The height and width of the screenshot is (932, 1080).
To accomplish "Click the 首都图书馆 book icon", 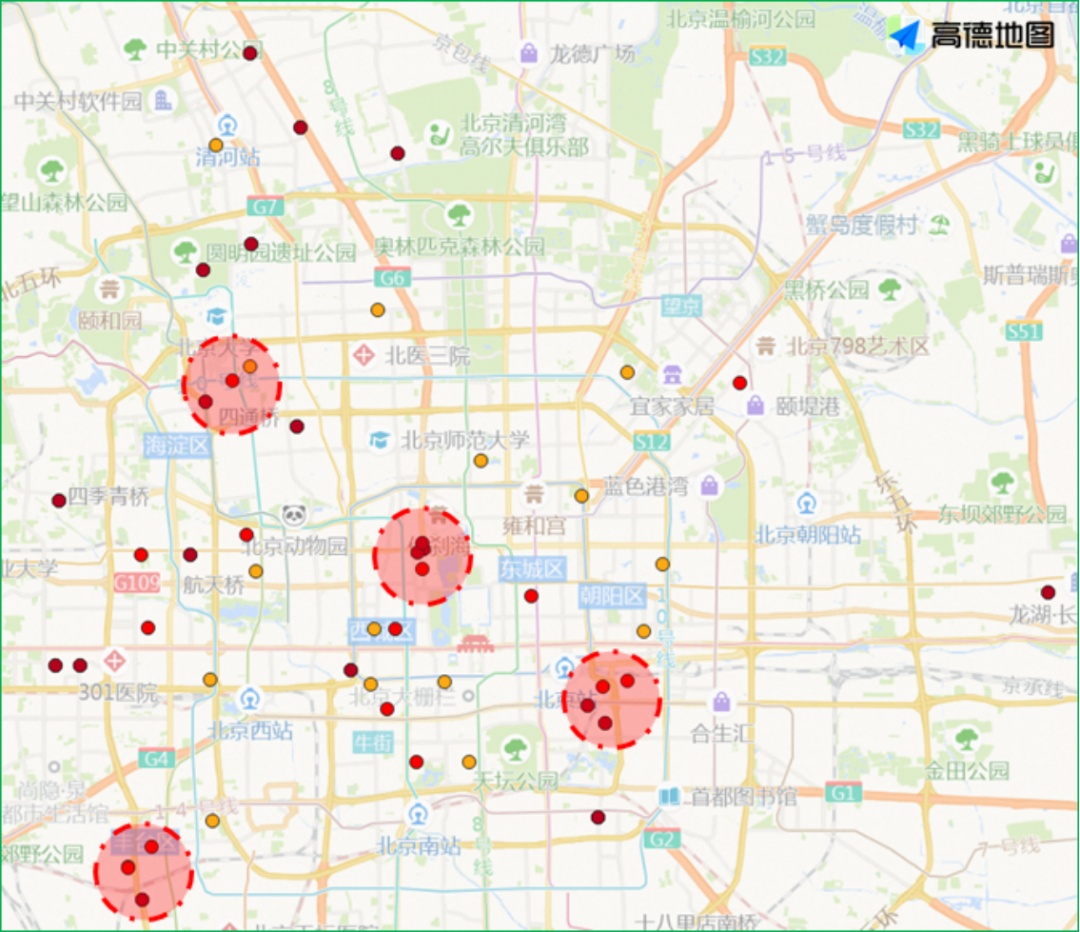I will [667, 796].
